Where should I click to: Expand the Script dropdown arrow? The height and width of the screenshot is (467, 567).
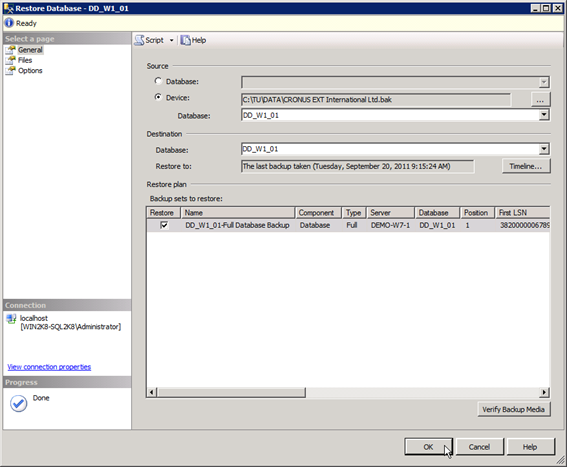click(171, 40)
